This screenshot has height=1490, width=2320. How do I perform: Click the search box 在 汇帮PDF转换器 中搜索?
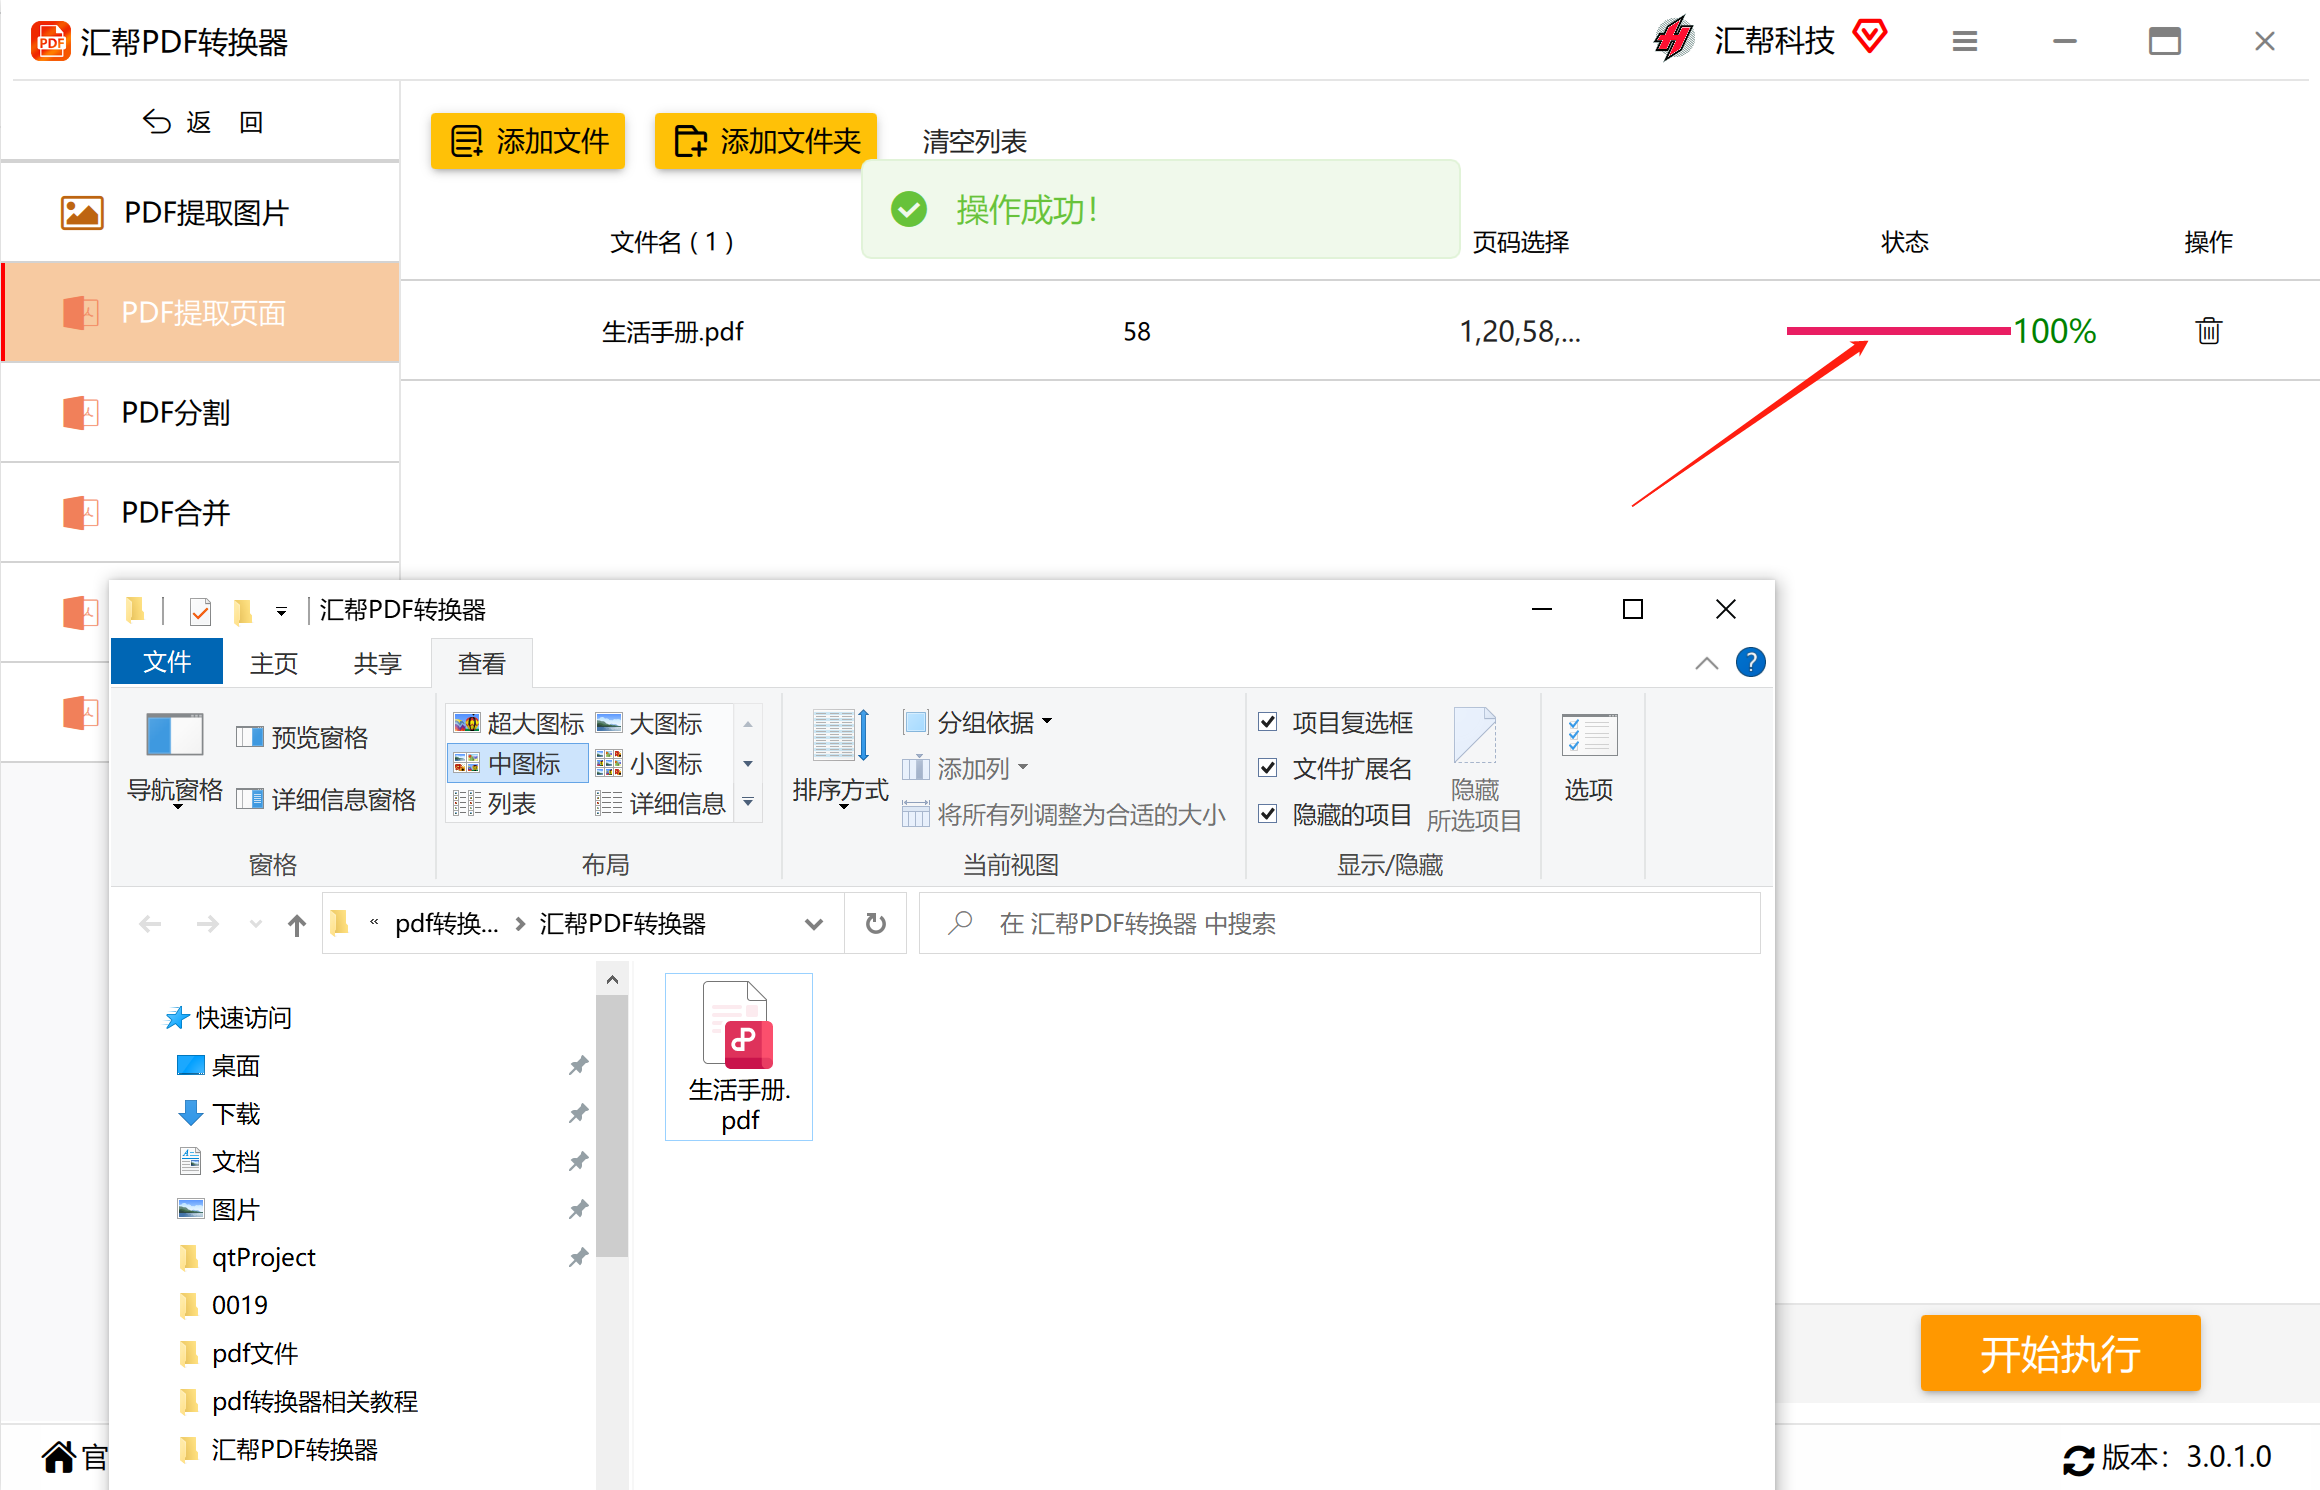pos(1340,923)
